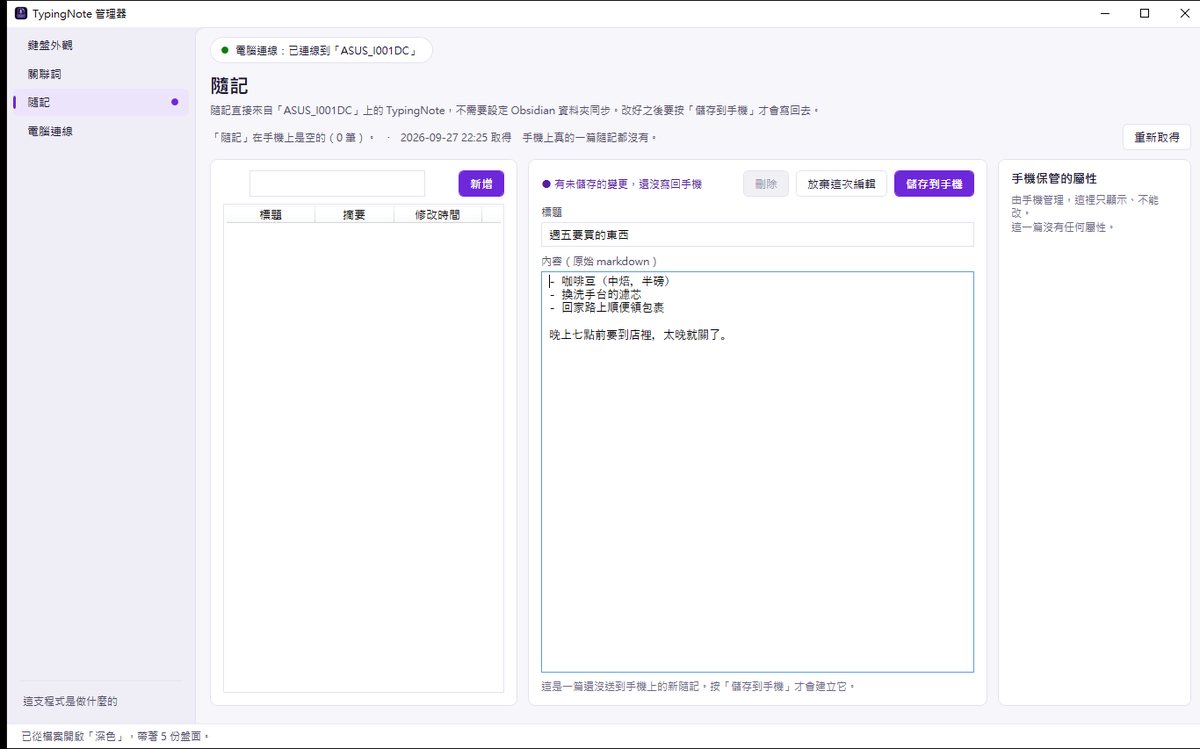
Task: Click the status bar message 已從檔案開啟「深色」
Action: pos(116,736)
